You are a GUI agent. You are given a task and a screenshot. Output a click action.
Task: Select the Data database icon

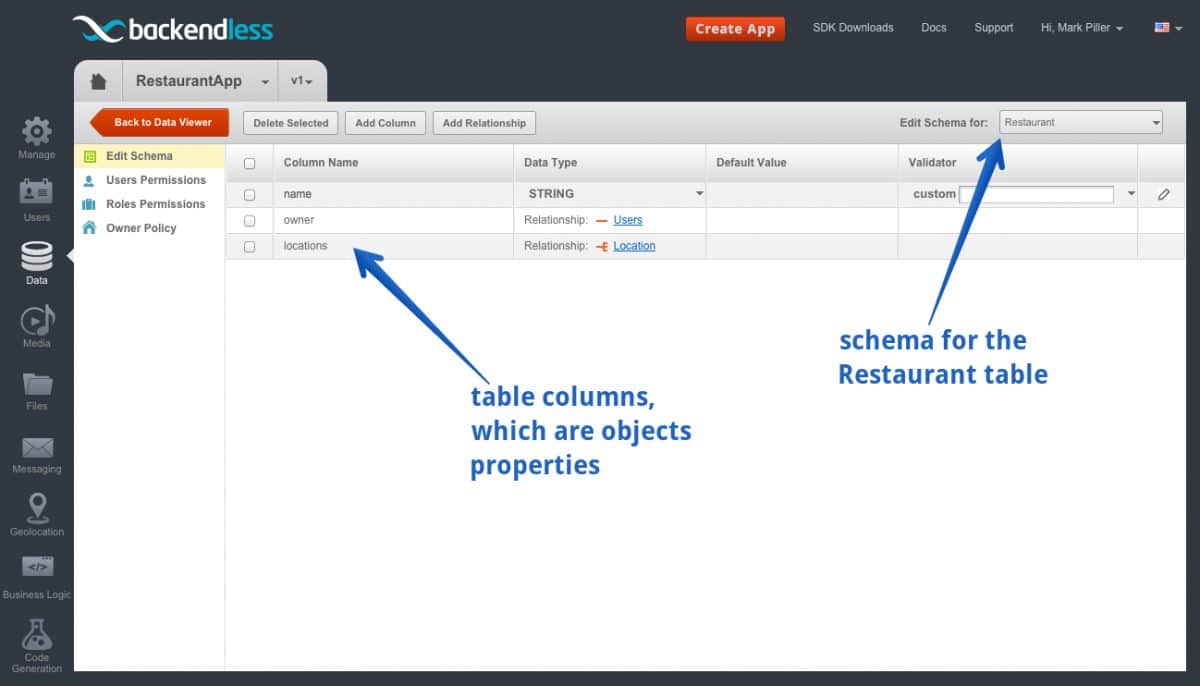[x=36, y=256]
